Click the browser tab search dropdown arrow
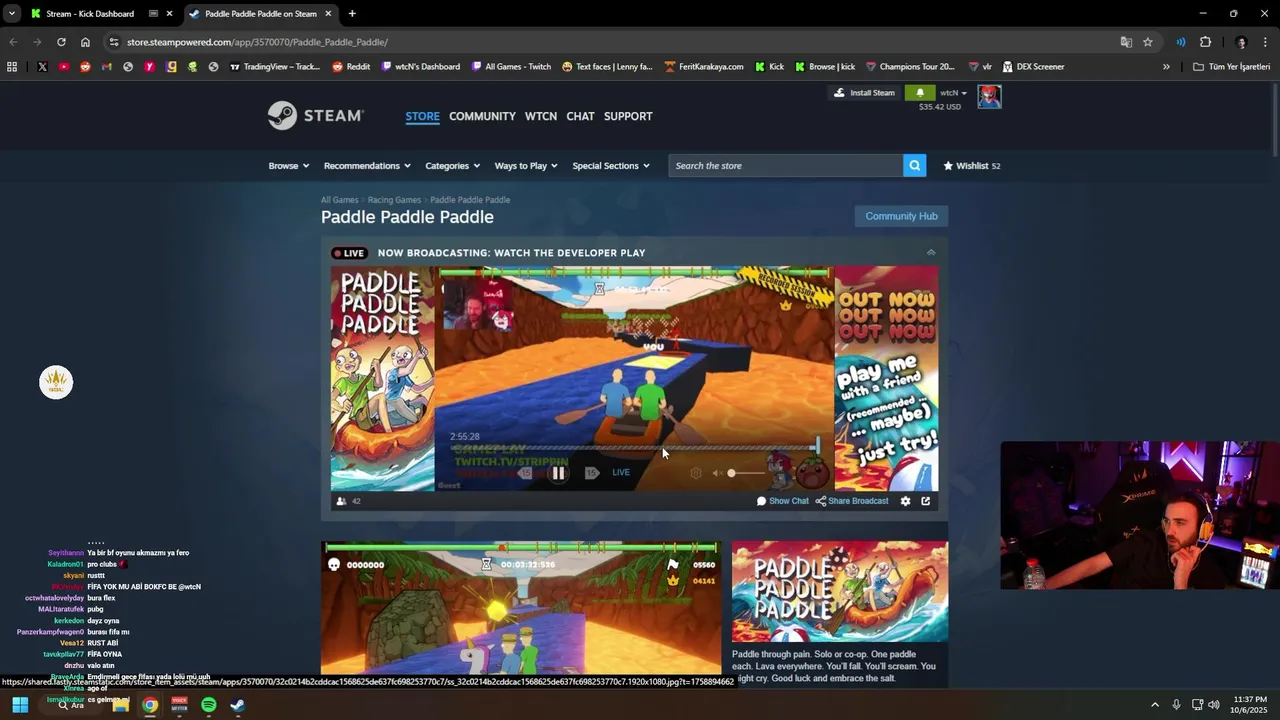 click(11, 14)
